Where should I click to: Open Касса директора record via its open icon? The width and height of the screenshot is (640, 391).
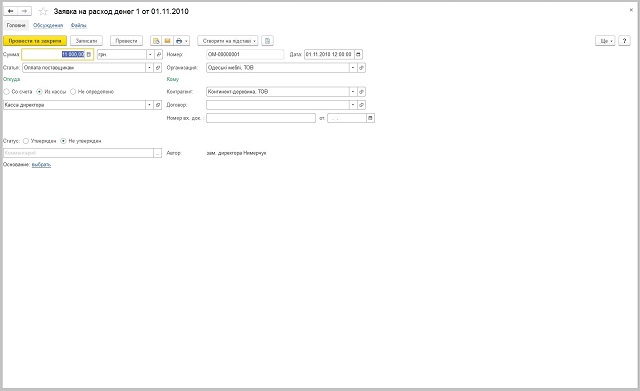[158, 105]
